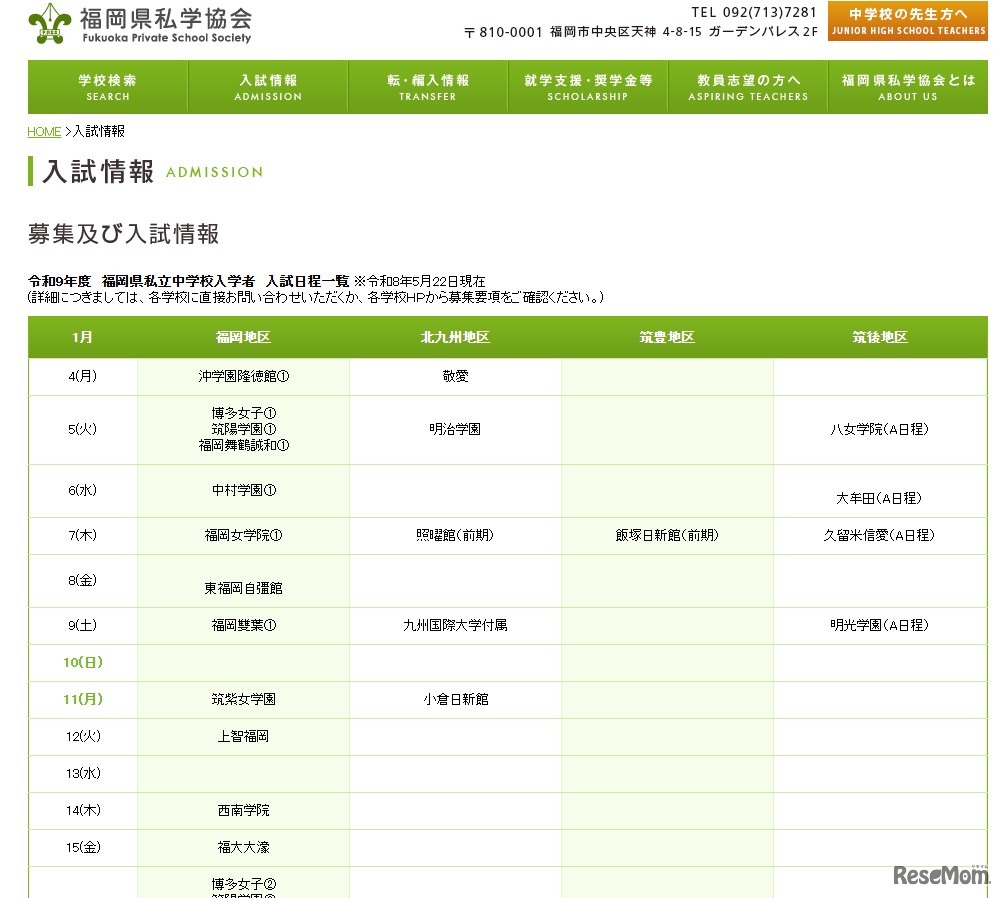This screenshot has width=1004, height=898.
Task: Click 博多女子② in the bottom row
Action: pos(243,885)
